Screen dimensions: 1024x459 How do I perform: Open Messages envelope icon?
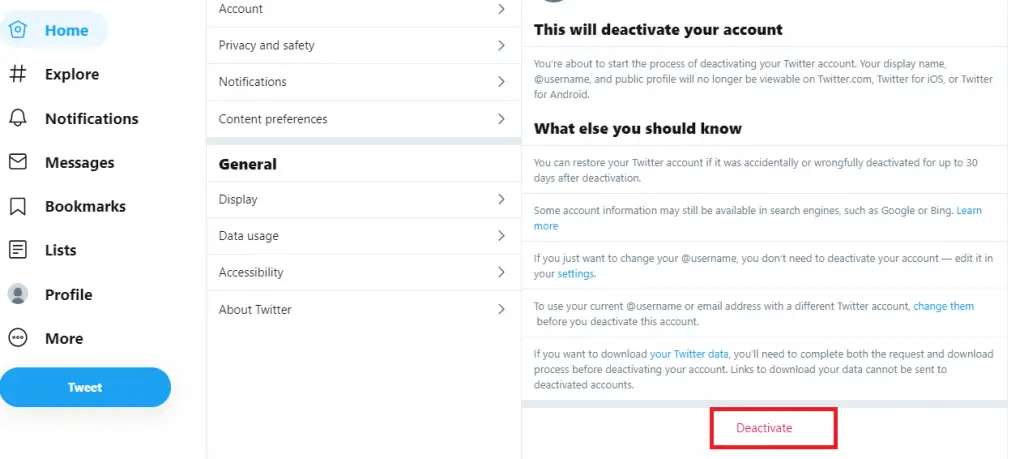[x=18, y=162]
